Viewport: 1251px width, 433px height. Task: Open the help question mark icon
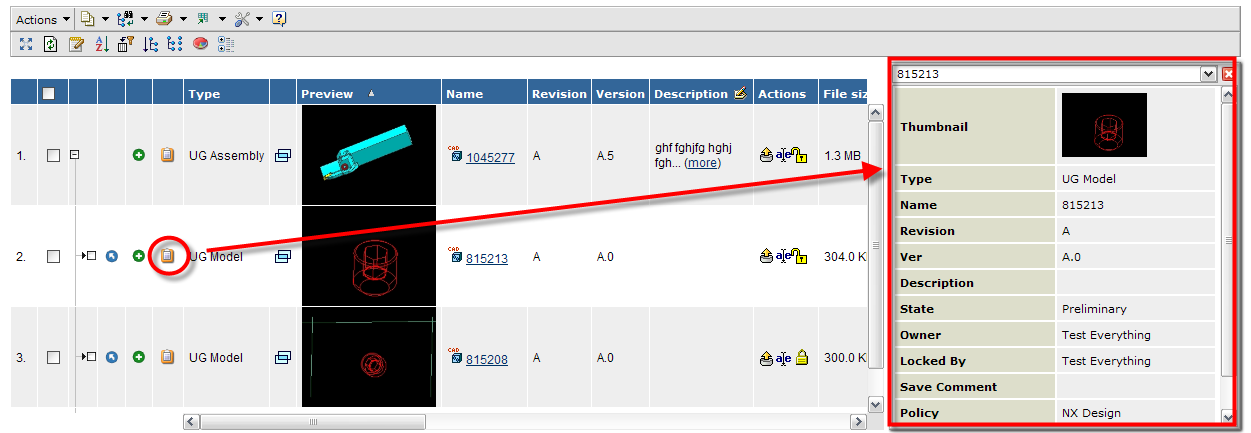pyautogui.click(x=279, y=19)
